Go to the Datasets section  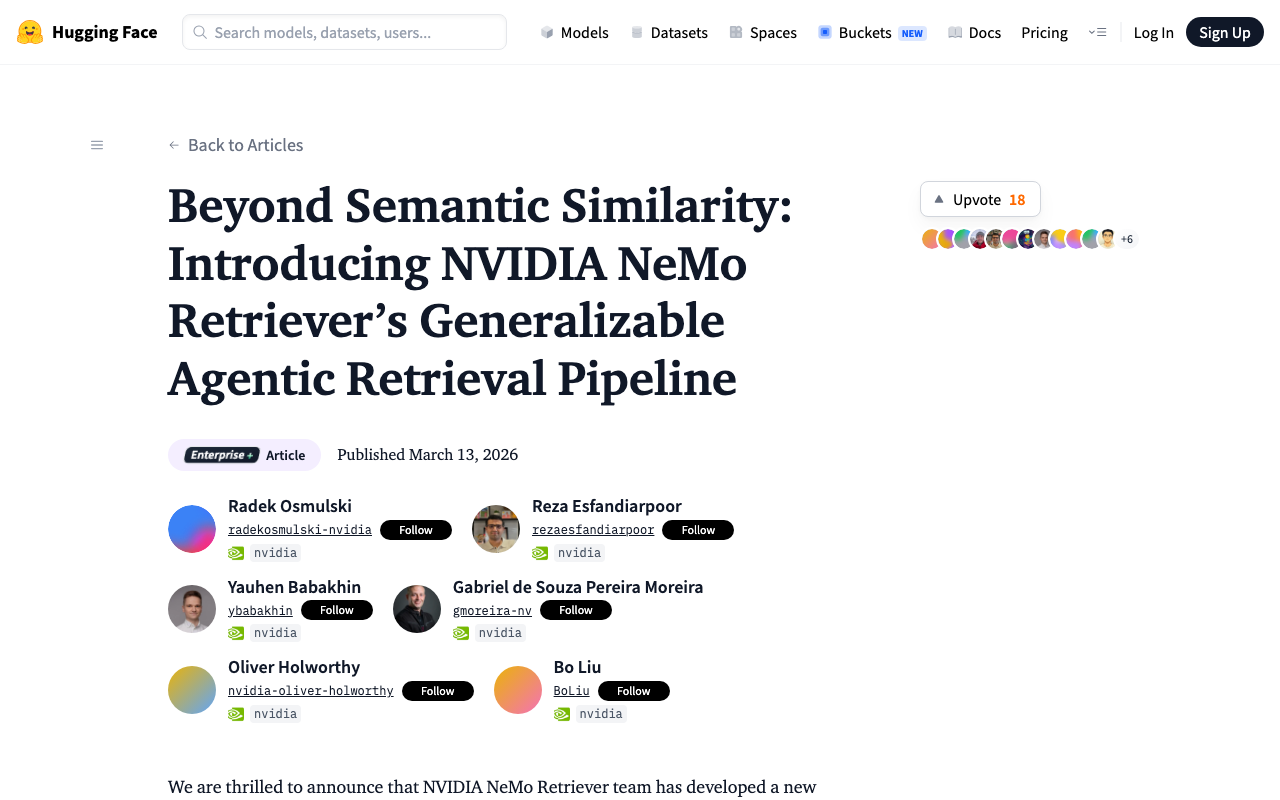point(669,32)
